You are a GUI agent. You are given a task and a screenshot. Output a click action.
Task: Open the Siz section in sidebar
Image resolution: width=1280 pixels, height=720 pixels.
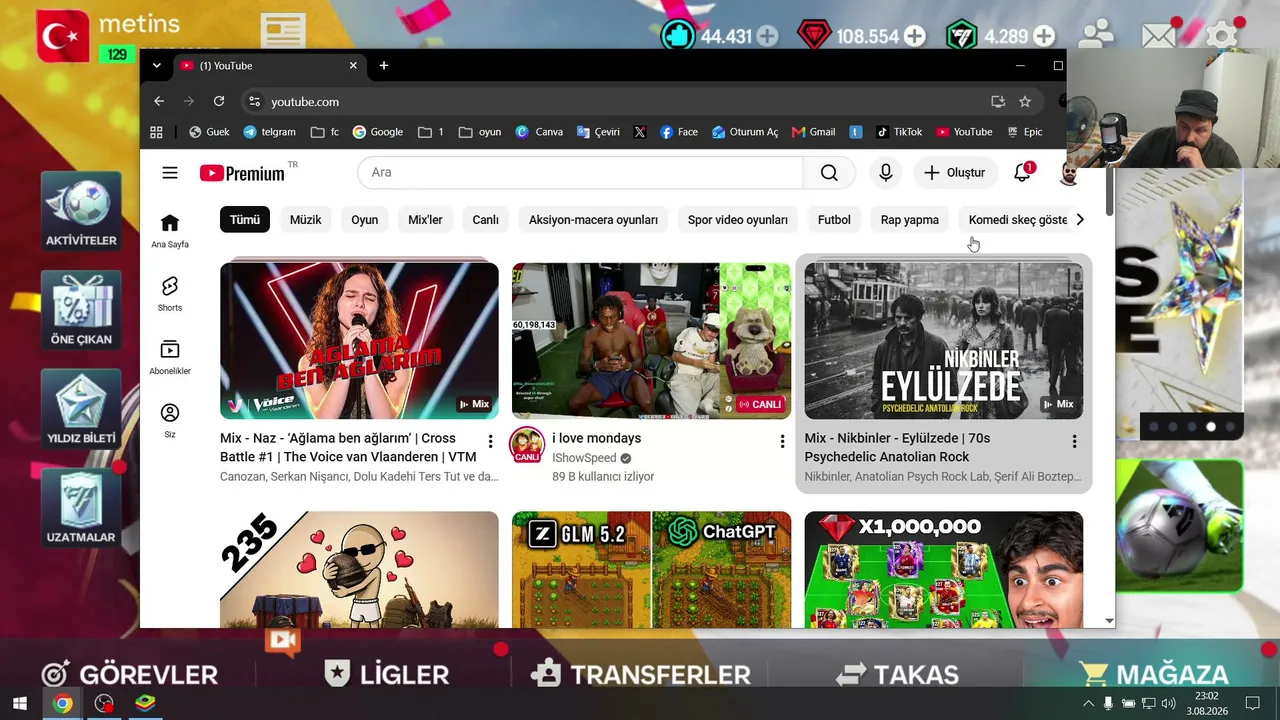[170, 420]
